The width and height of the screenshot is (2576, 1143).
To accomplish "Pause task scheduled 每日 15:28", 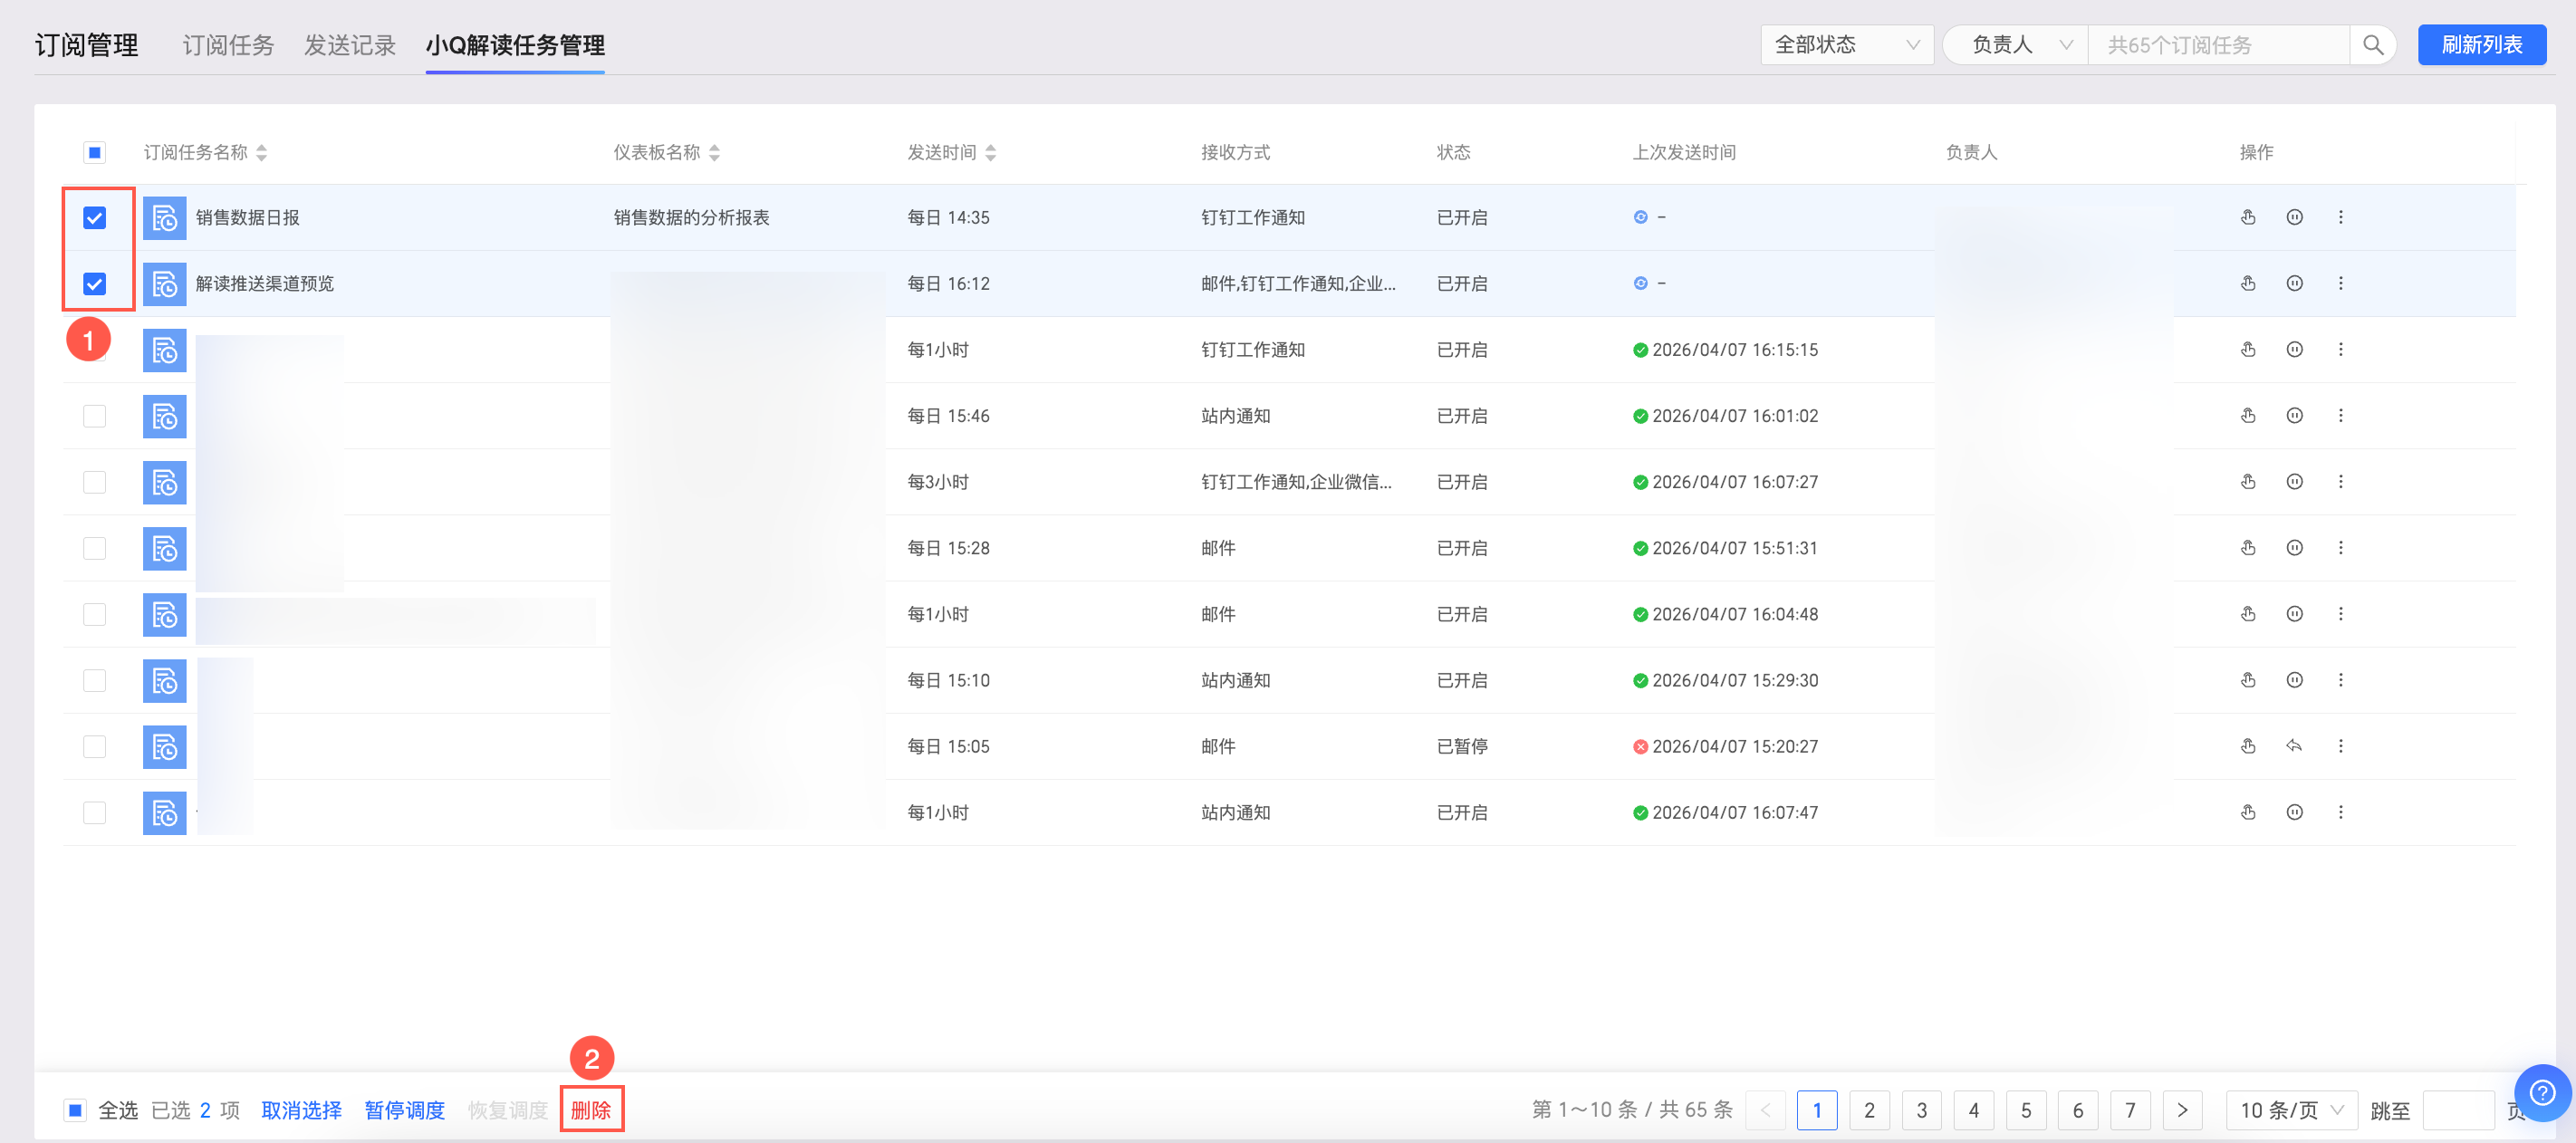I will click(2294, 547).
